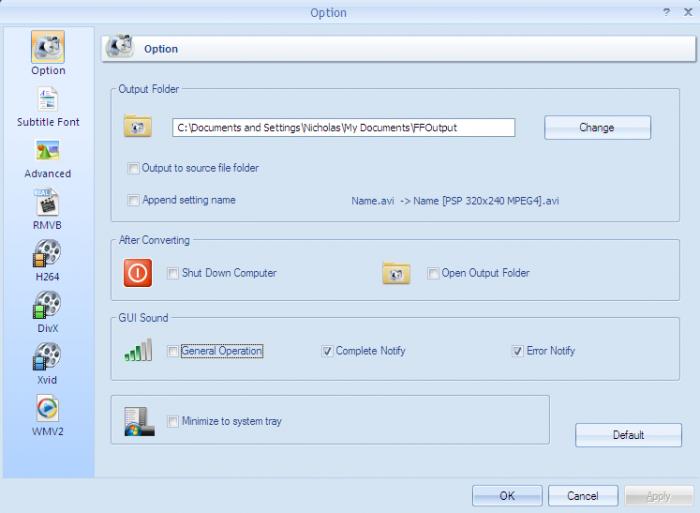Confirm the dialog with OK
This screenshot has width=700, height=513.
pos(507,496)
